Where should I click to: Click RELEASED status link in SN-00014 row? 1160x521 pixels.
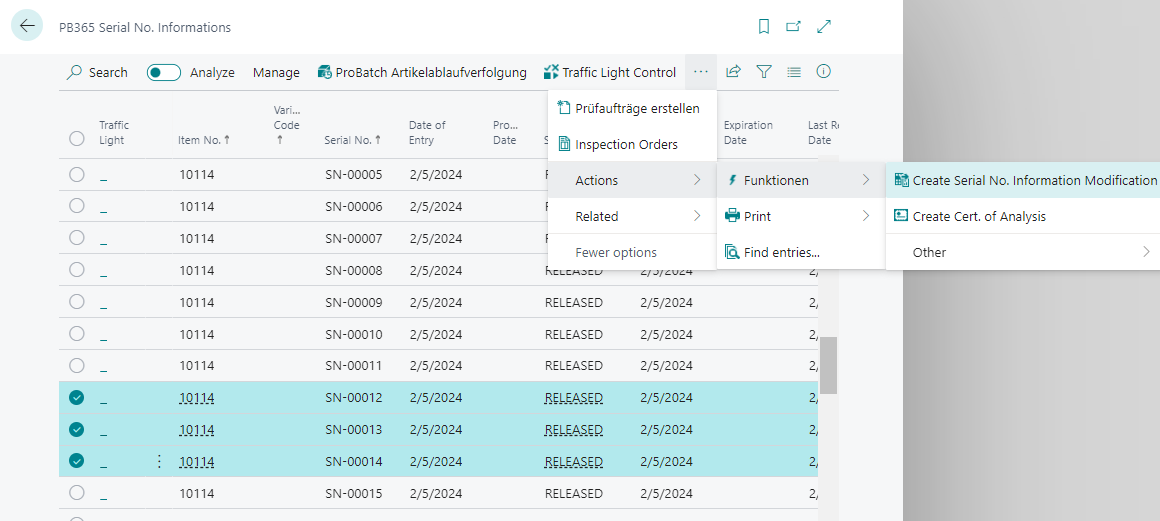[x=573, y=462]
